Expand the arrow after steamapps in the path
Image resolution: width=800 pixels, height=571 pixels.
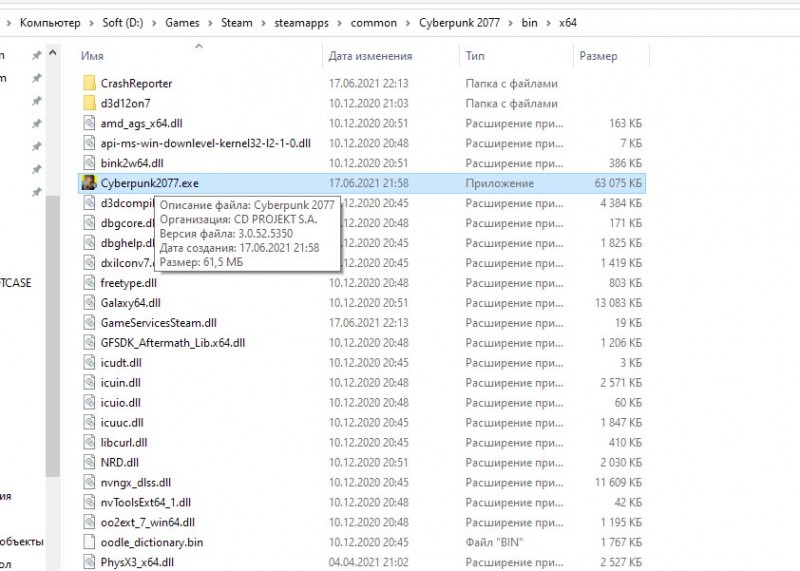point(339,23)
